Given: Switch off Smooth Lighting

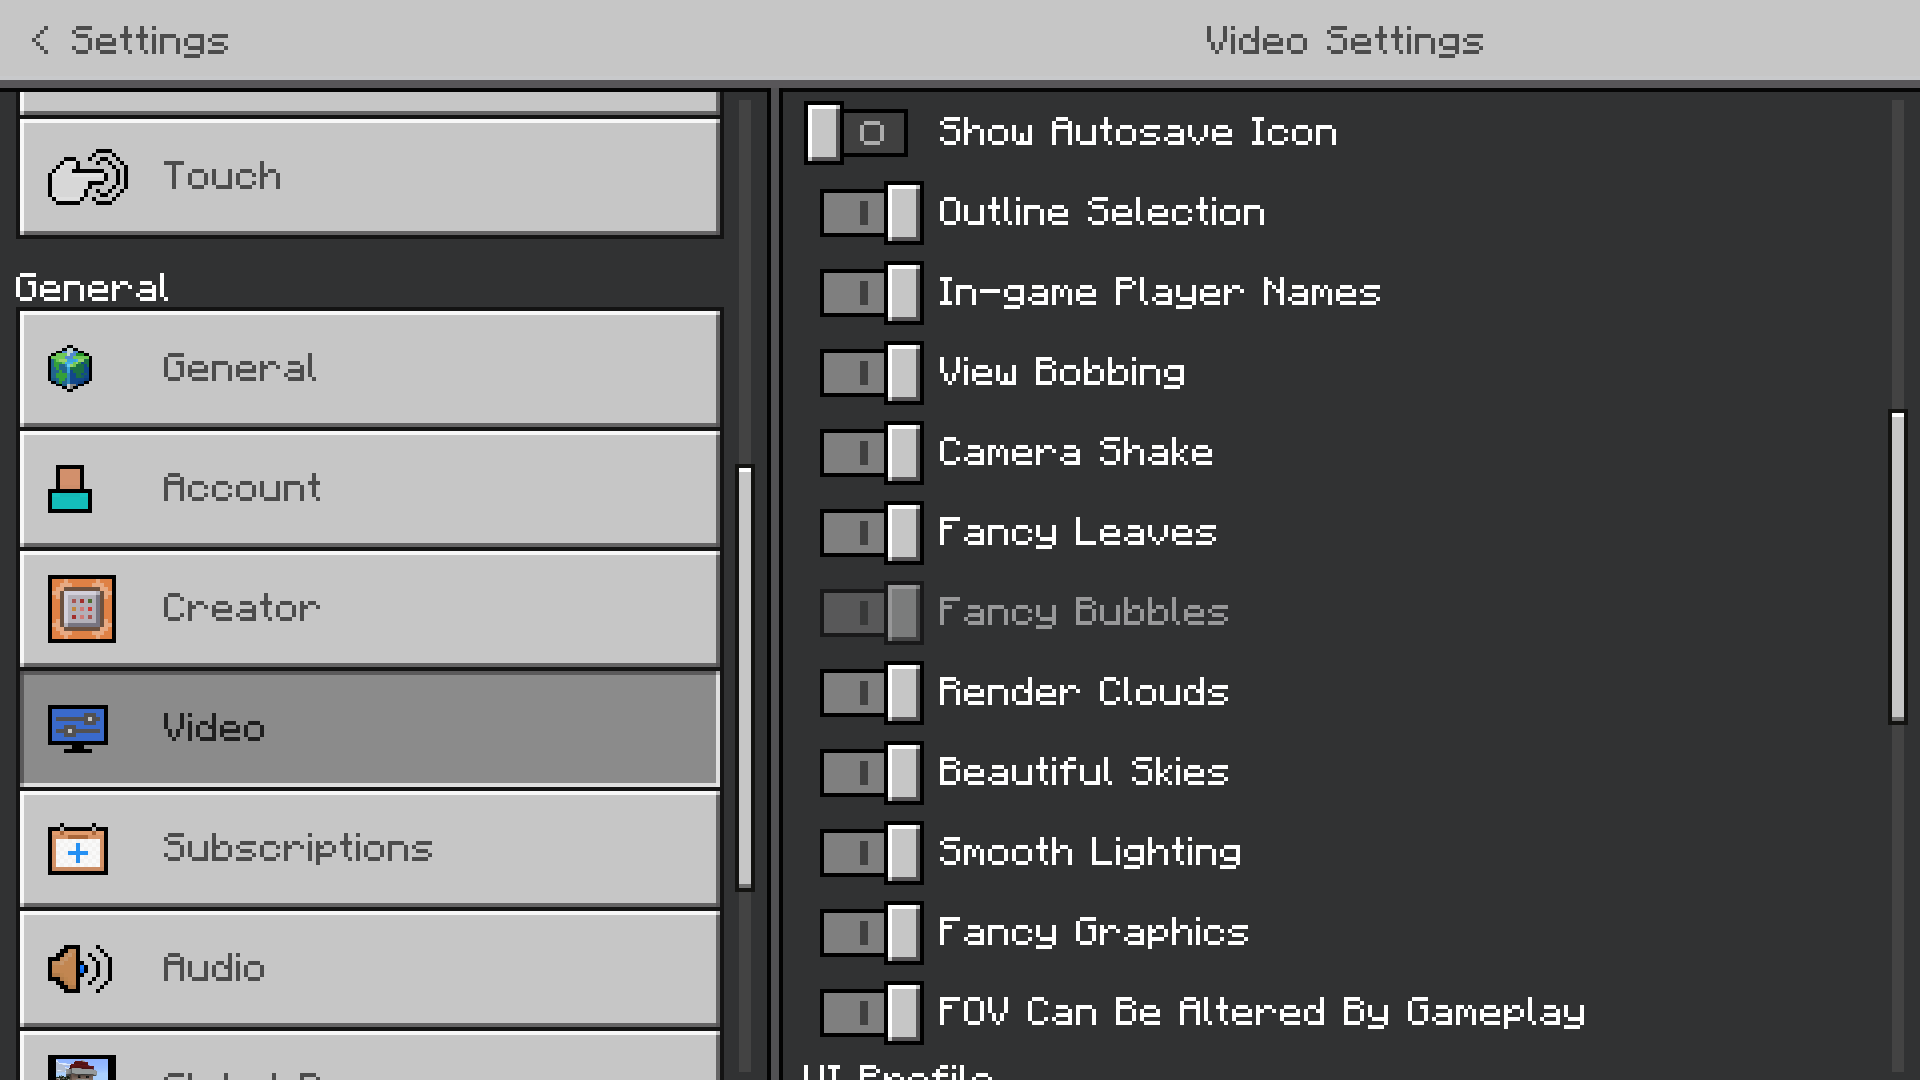Looking at the screenshot, I should click(x=871, y=853).
